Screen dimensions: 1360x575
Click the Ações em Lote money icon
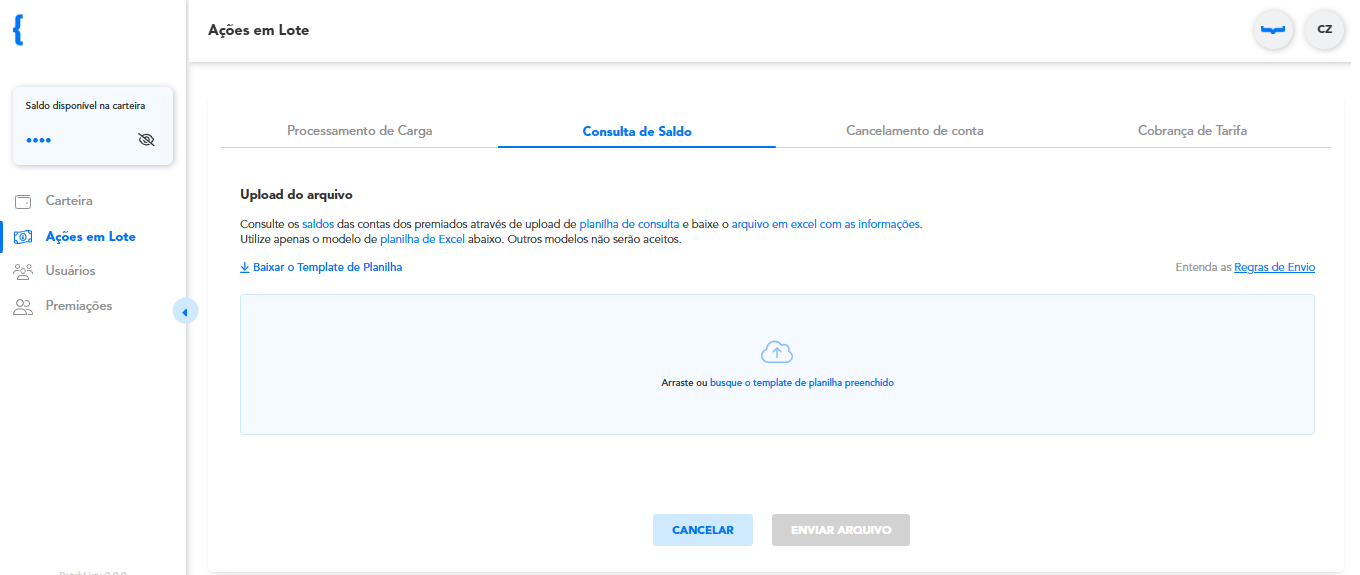pyautogui.click(x=23, y=237)
